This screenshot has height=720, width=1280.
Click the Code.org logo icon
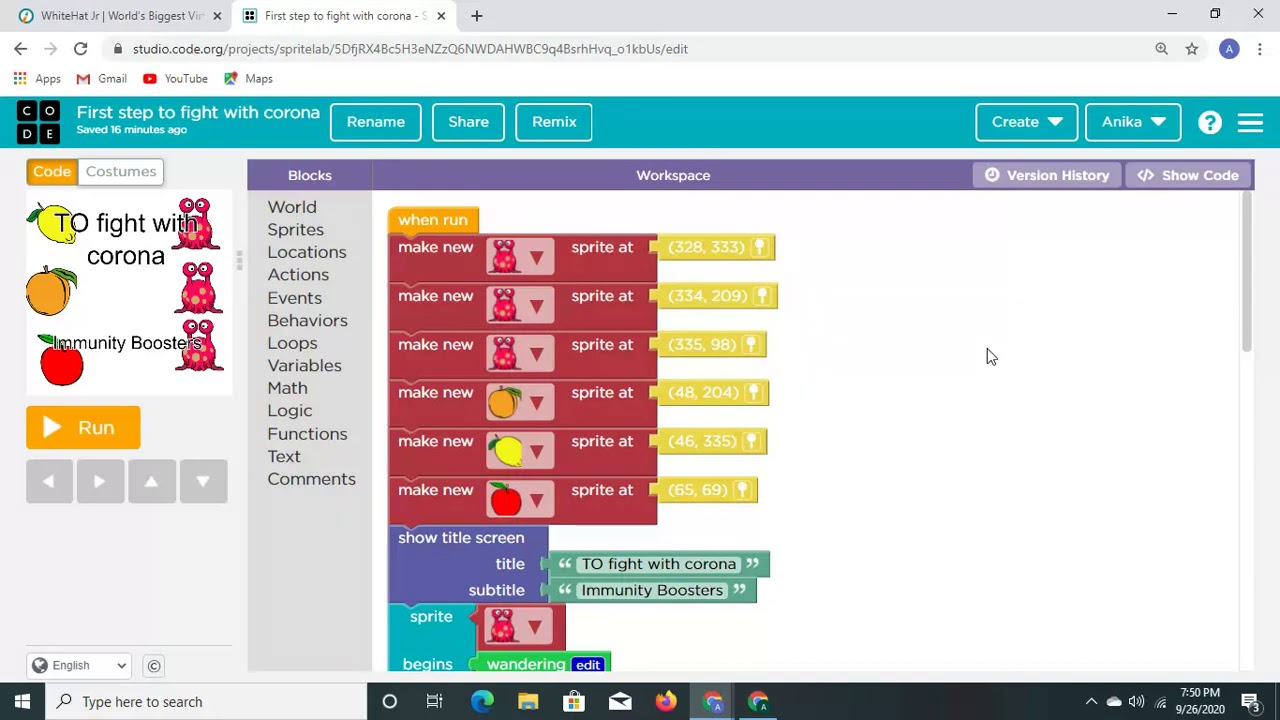point(38,122)
